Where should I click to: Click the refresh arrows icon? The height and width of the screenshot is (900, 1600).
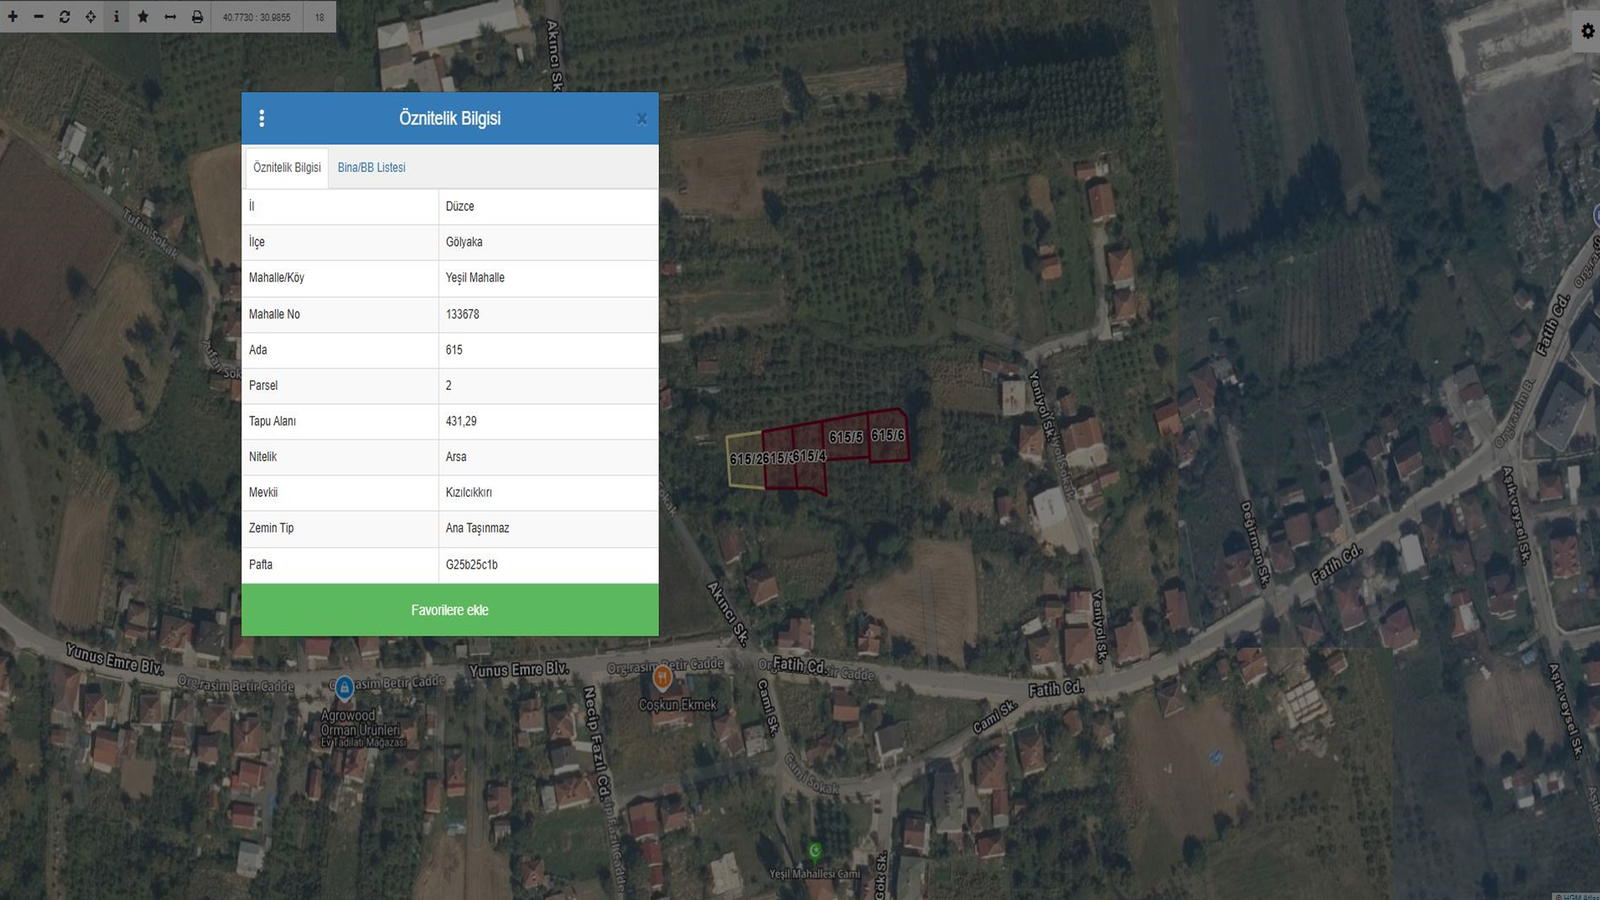pos(65,17)
